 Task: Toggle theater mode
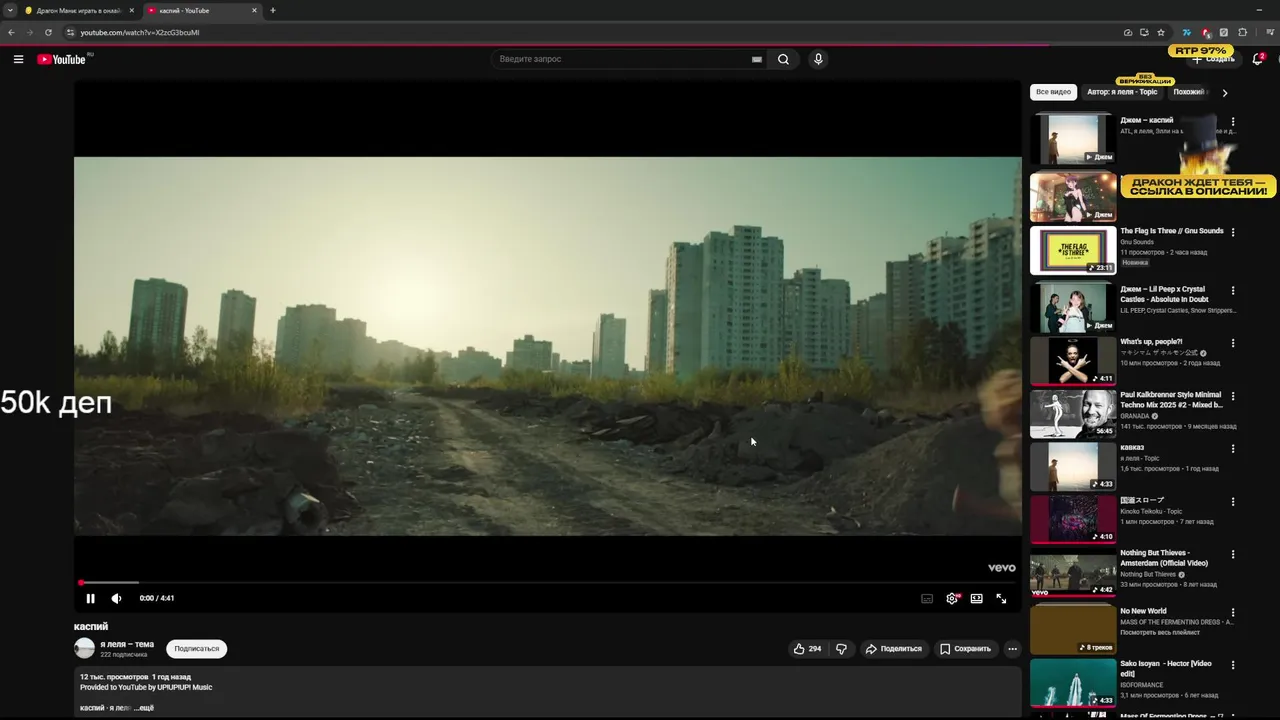[x=976, y=598]
